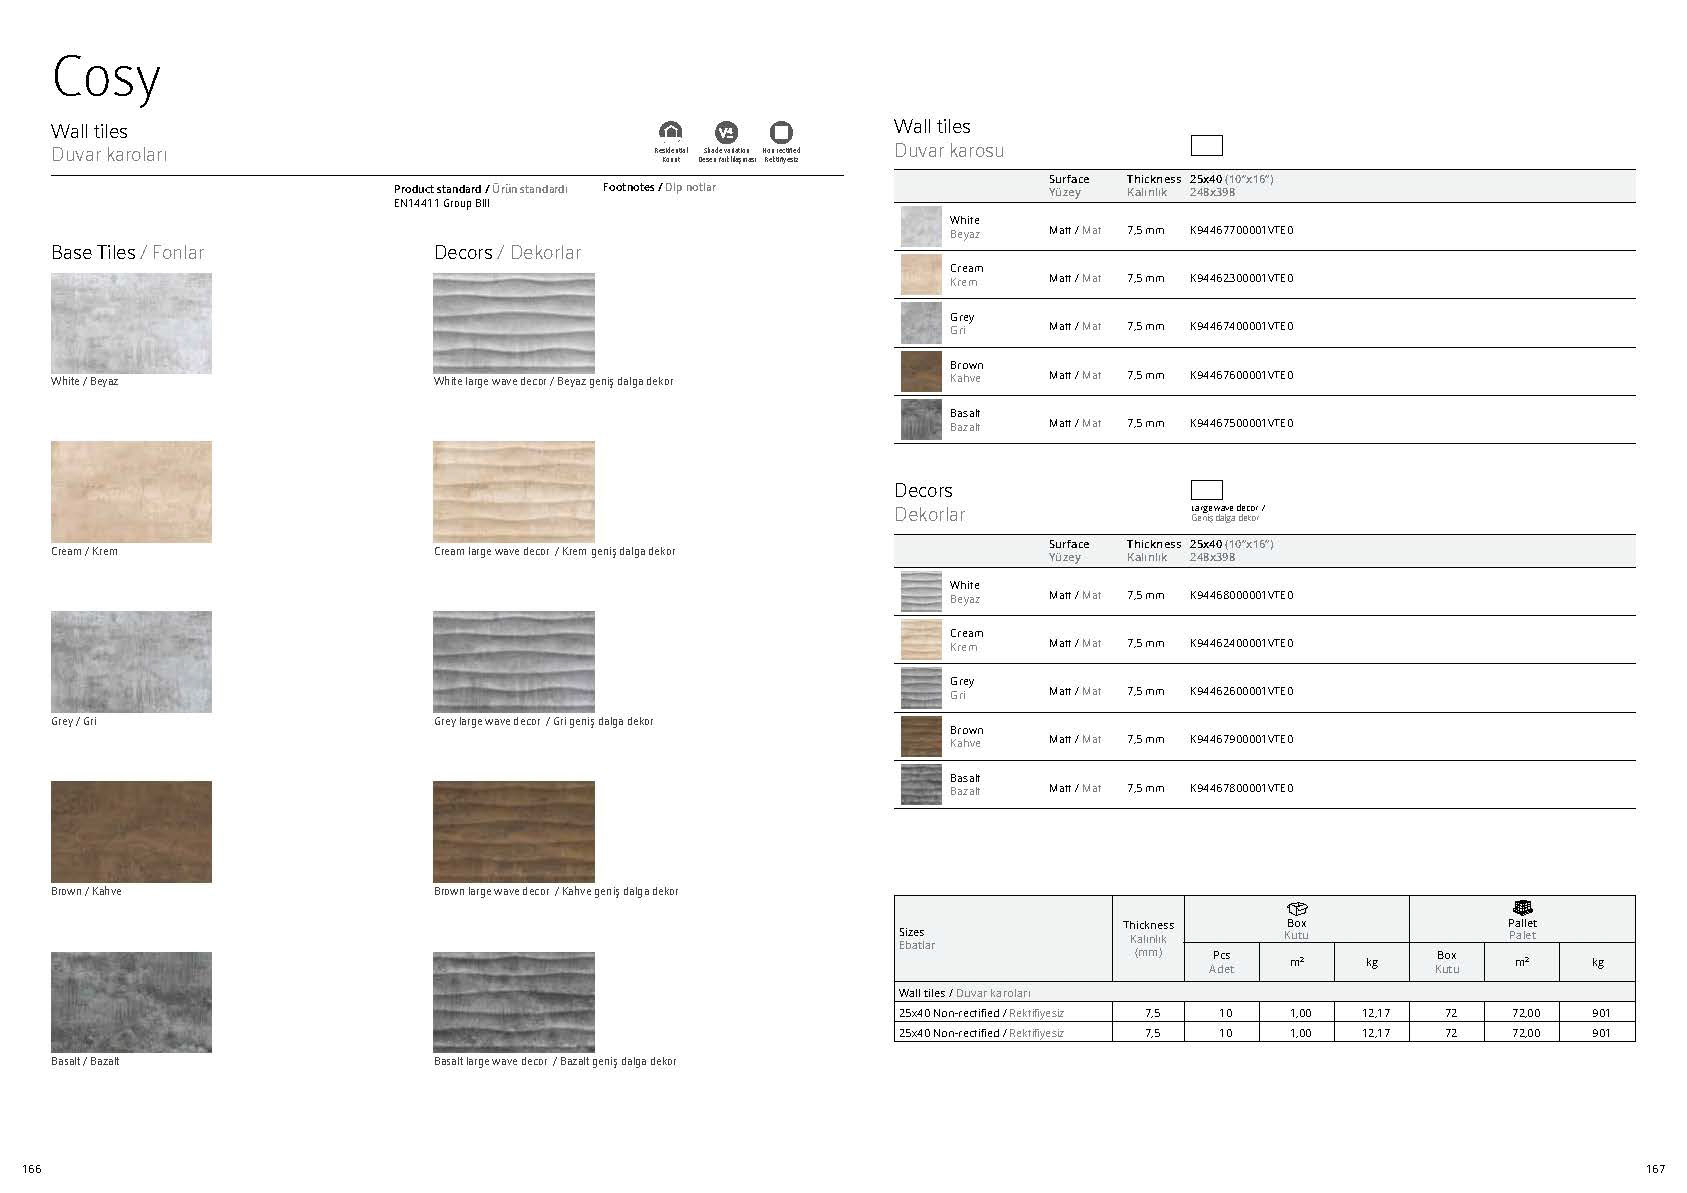Click the Footnotes / Dip notlar label
The height and width of the screenshot is (1193, 1687).
click(659, 187)
